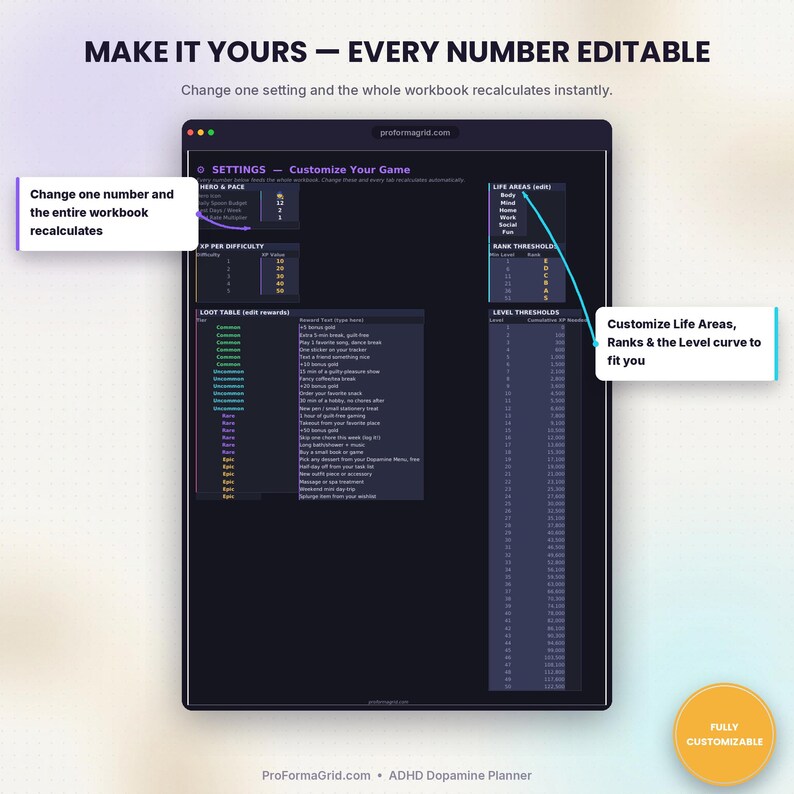The image size is (794, 794).
Task: Edit 'New pen / small stationery treat' reward
Action: pyautogui.click(x=361, y=408)
